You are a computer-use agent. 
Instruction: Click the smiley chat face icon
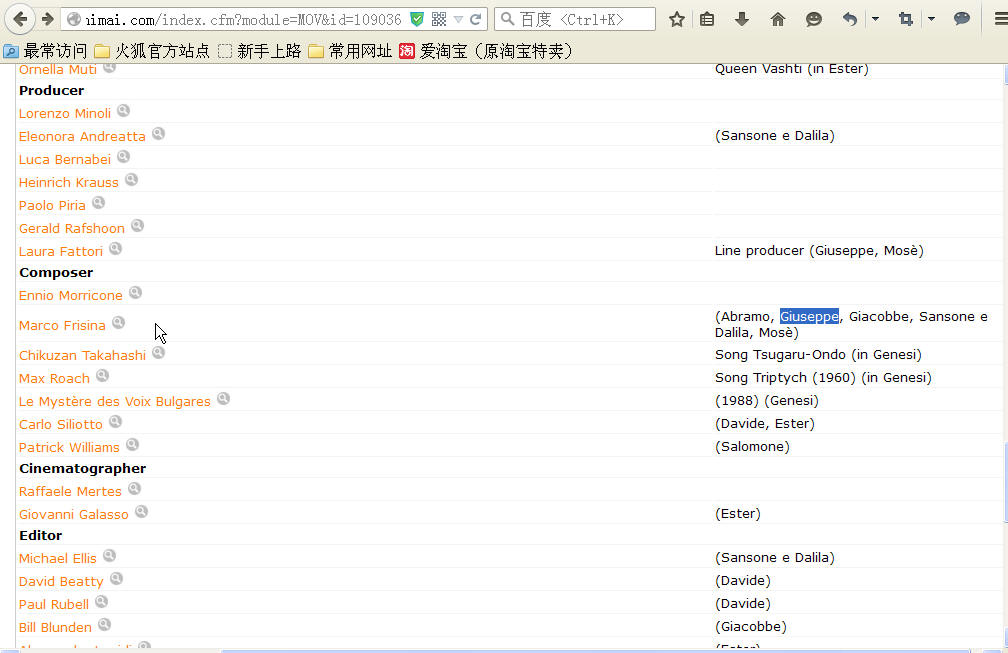[814, 19]
